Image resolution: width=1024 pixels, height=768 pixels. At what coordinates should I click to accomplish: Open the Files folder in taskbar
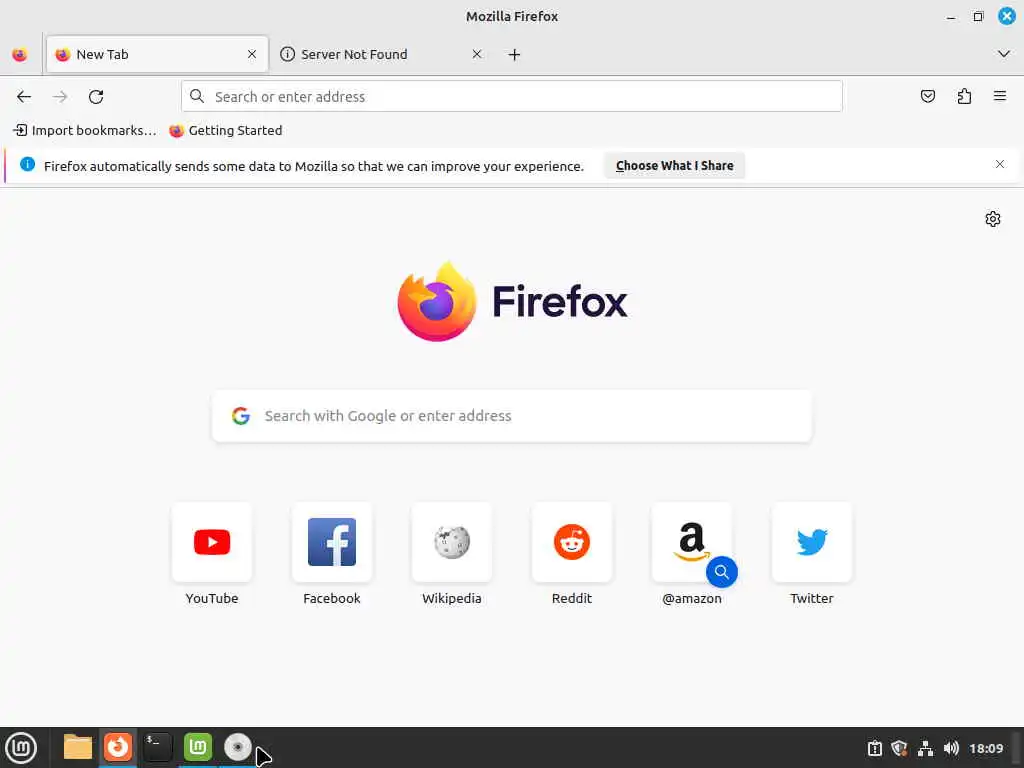[78, 747]
